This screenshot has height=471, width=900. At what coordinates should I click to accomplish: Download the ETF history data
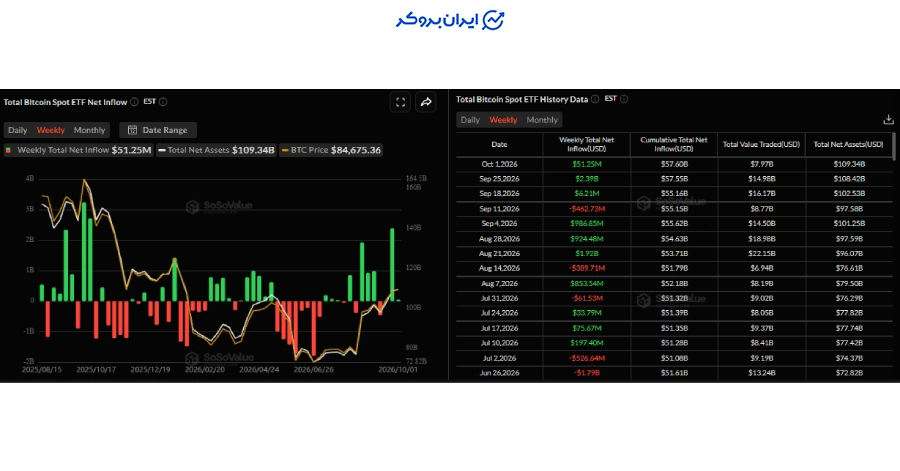click(x=888, y=119)
